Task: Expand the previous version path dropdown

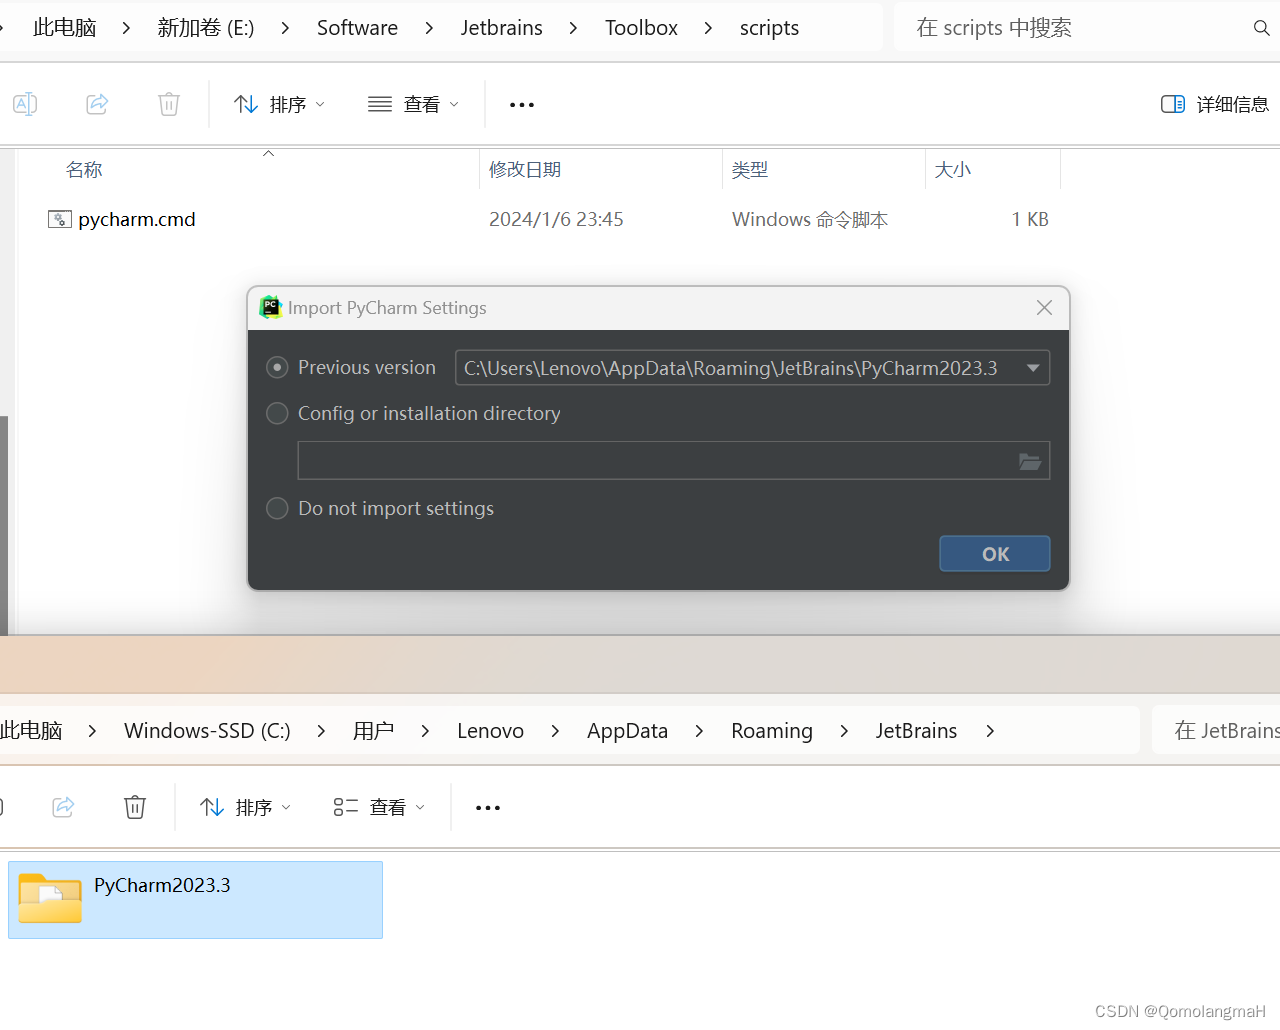Action: [x=1033, y=368]
